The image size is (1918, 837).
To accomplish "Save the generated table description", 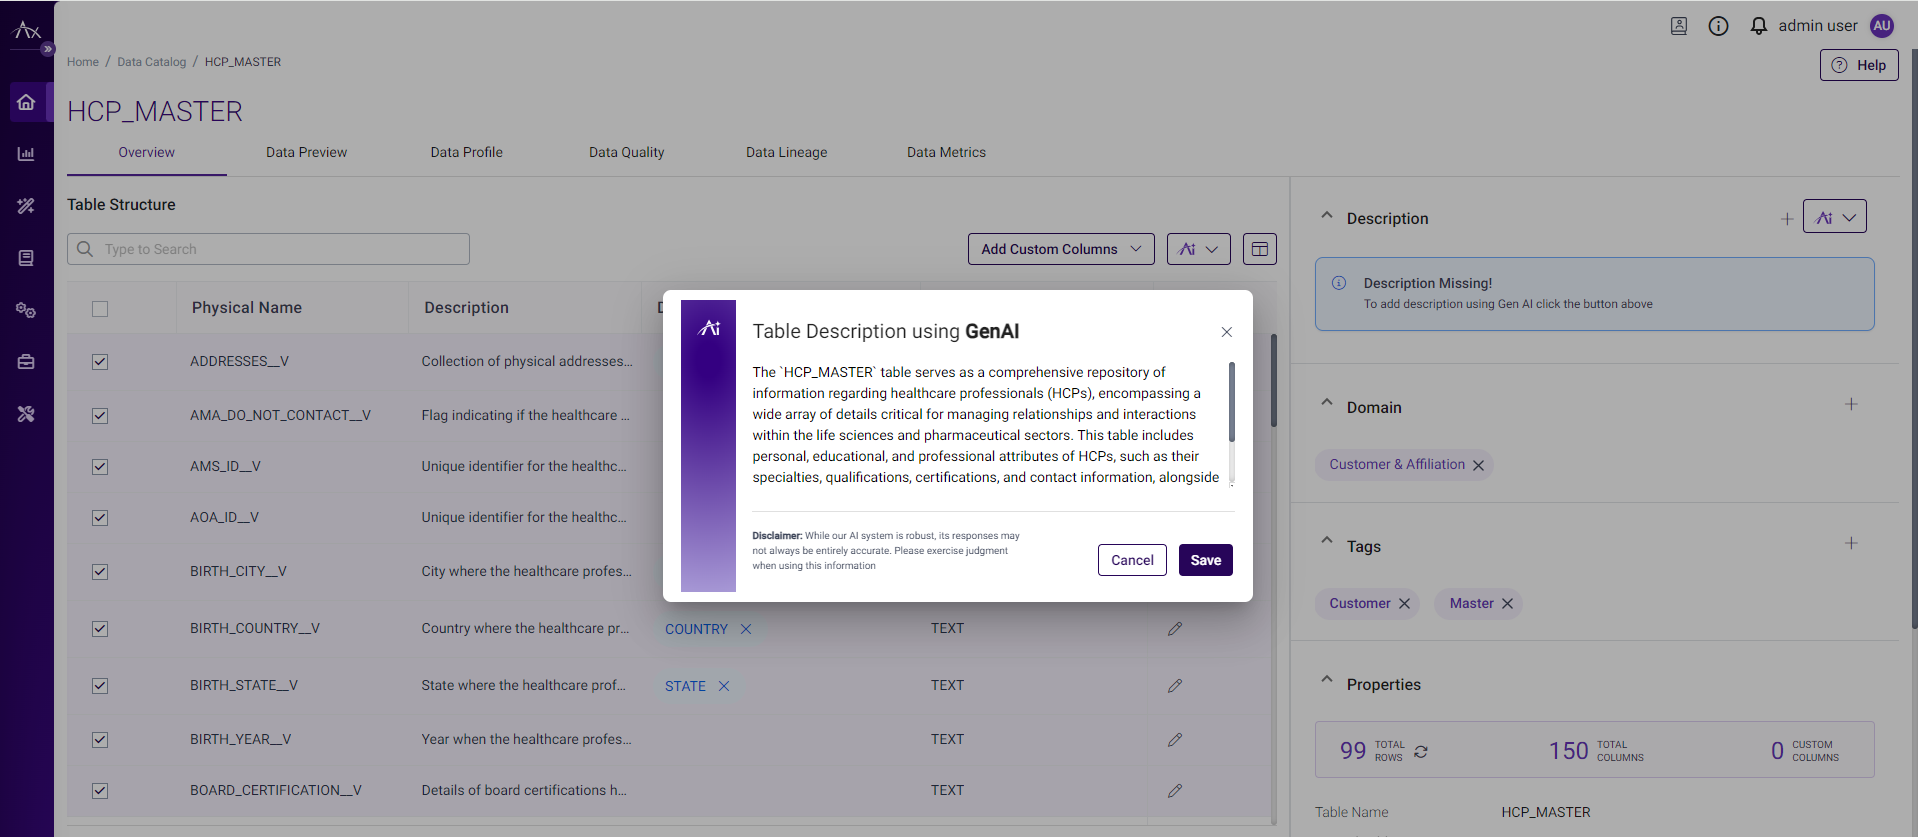I will (x=1205, y=560).
